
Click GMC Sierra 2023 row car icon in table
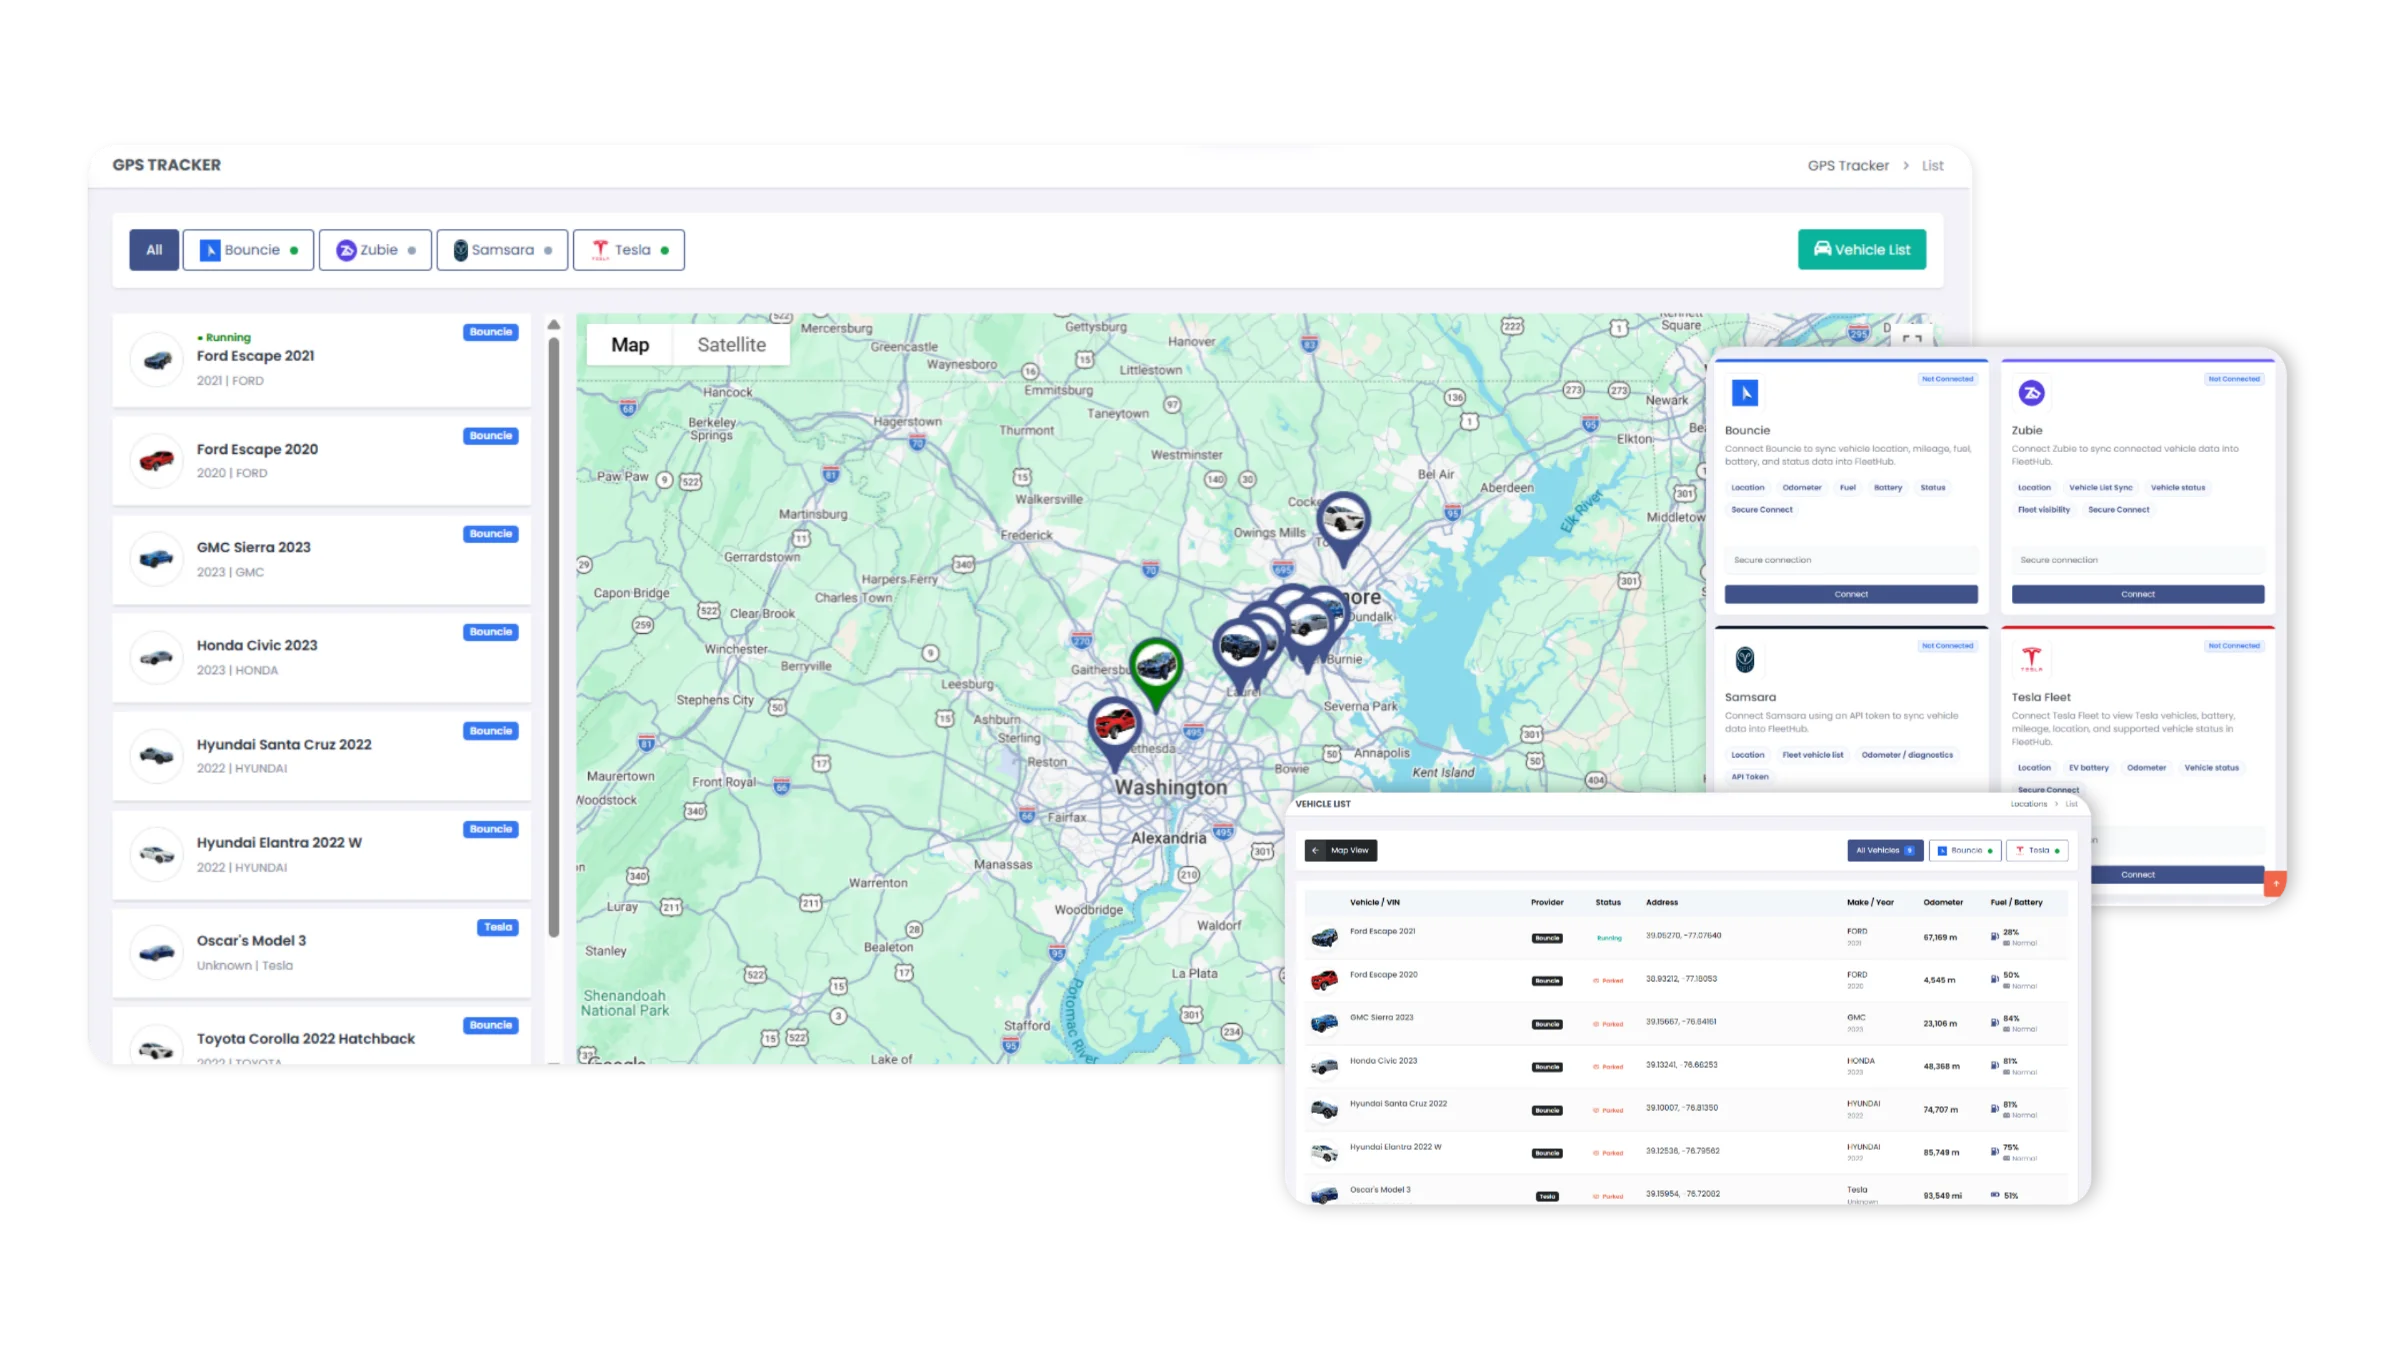(x=1324, y=1024)
